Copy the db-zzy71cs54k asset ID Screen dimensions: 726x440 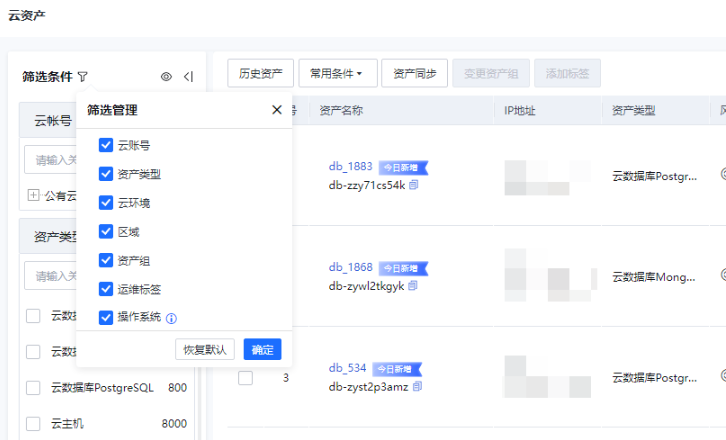pos(414,185)
